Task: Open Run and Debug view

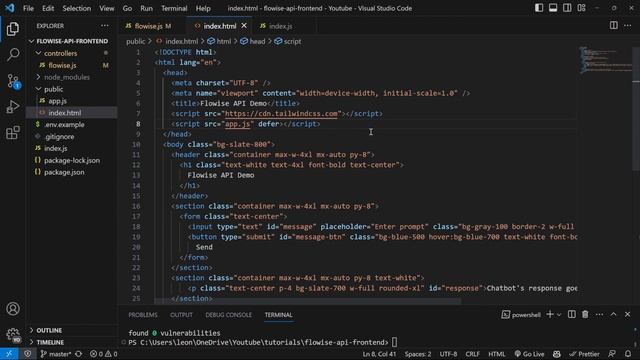Action: pyautogui.click(x=13, y=107)
